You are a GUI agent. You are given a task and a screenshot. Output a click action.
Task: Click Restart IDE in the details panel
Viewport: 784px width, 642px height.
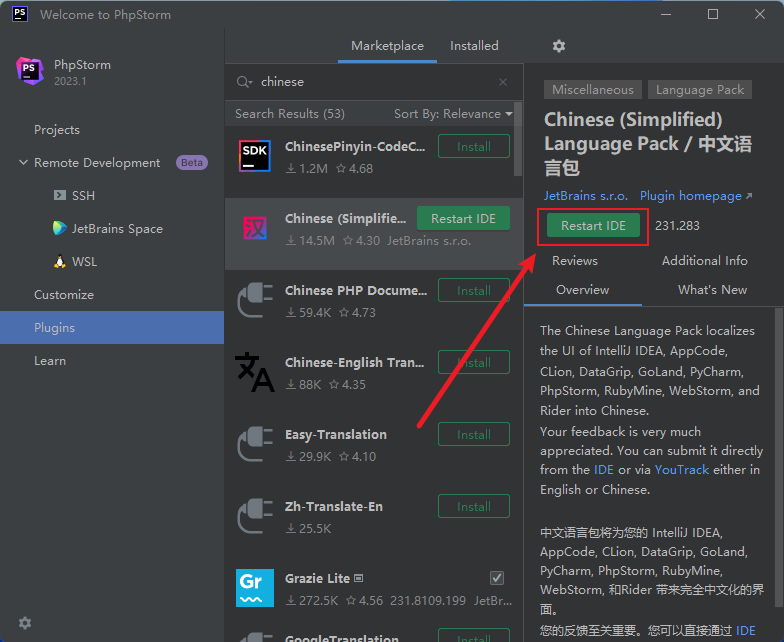tap(593, 226)
